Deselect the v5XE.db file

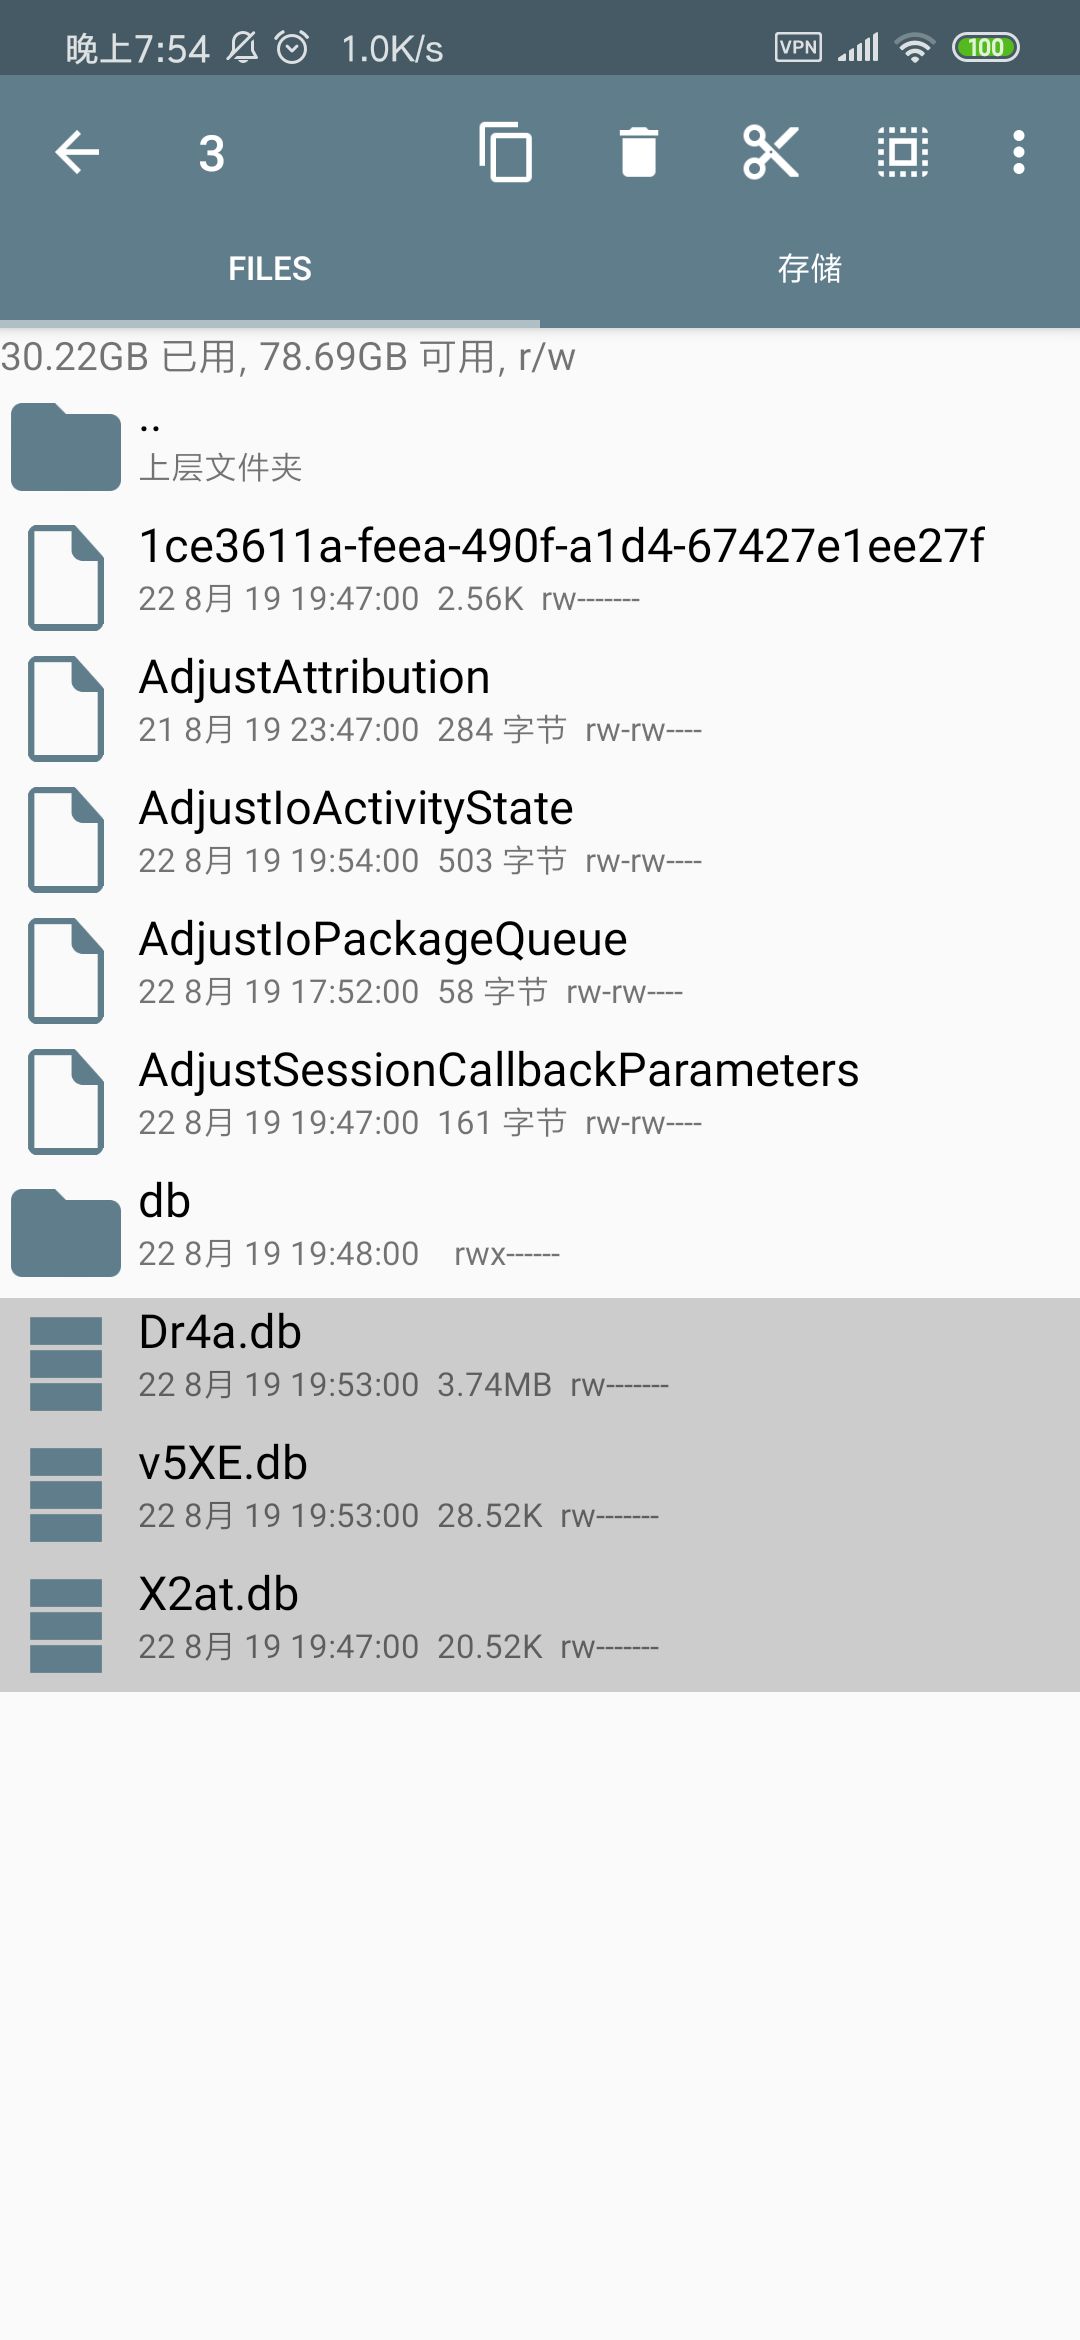tap(540, 1494)
